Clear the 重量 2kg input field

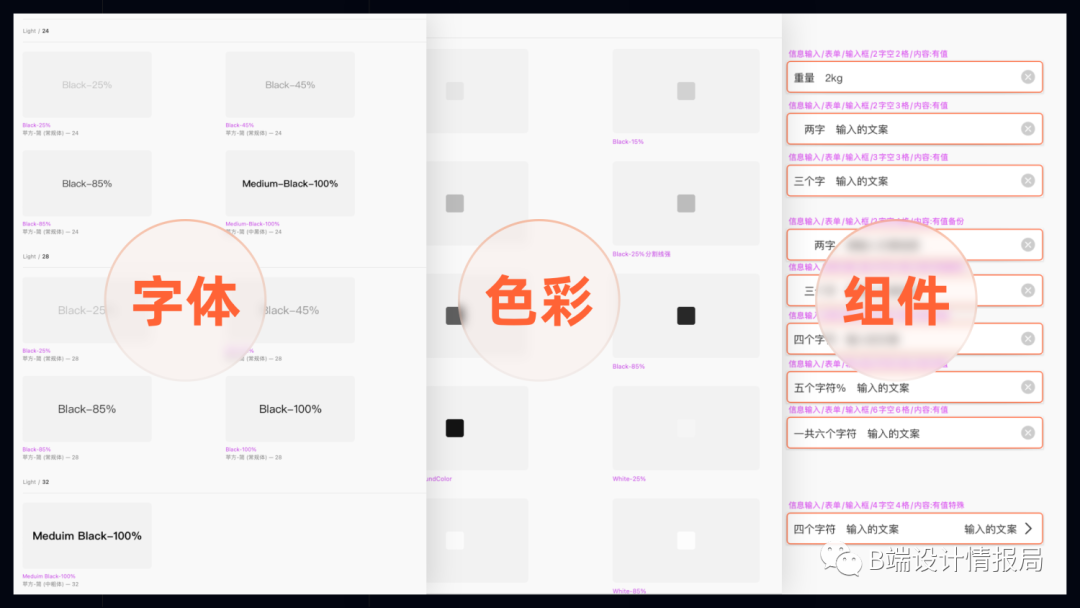point(1027,77)
